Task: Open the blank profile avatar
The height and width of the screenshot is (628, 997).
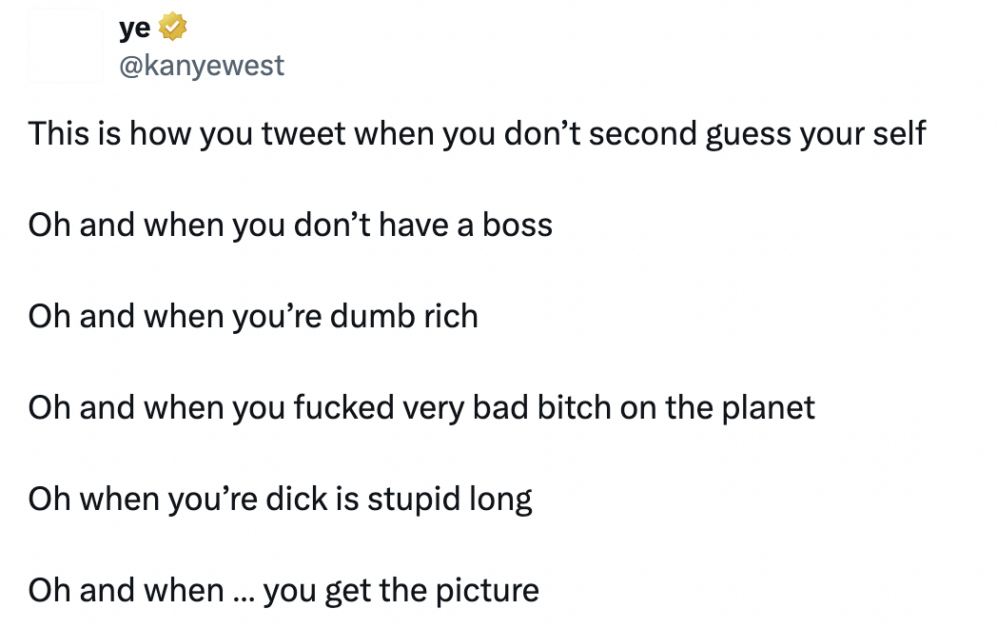Action: [65, 46]
